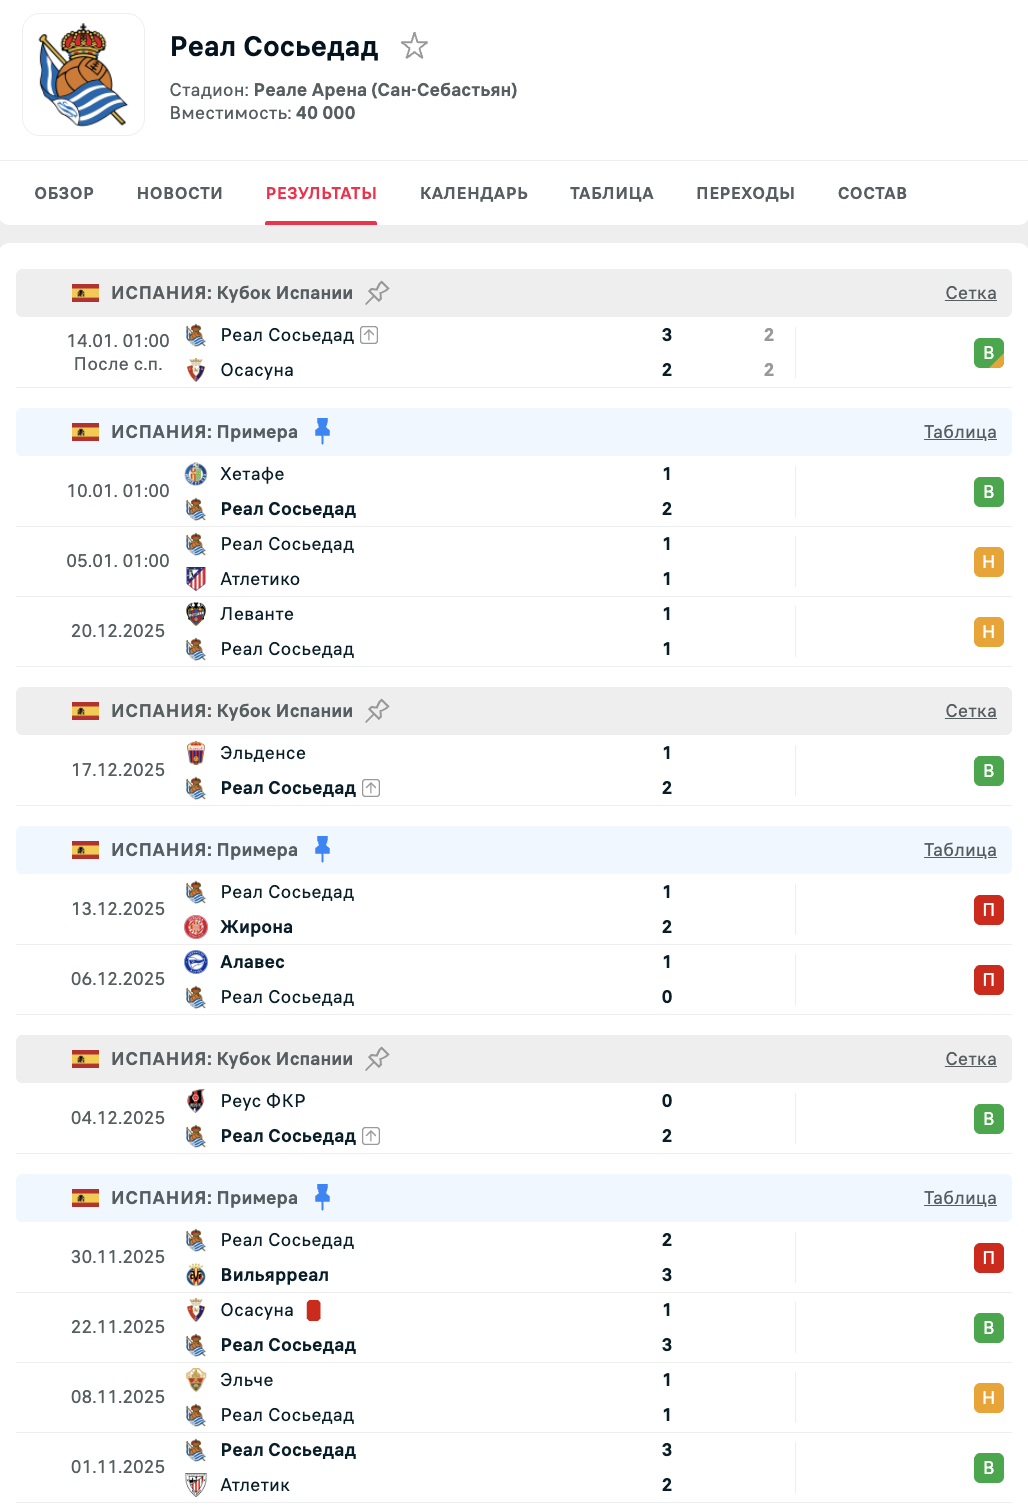1028x1510 pixels.
Task: Open the first Кубок Испании Сетка link
Action: [970, 293]
